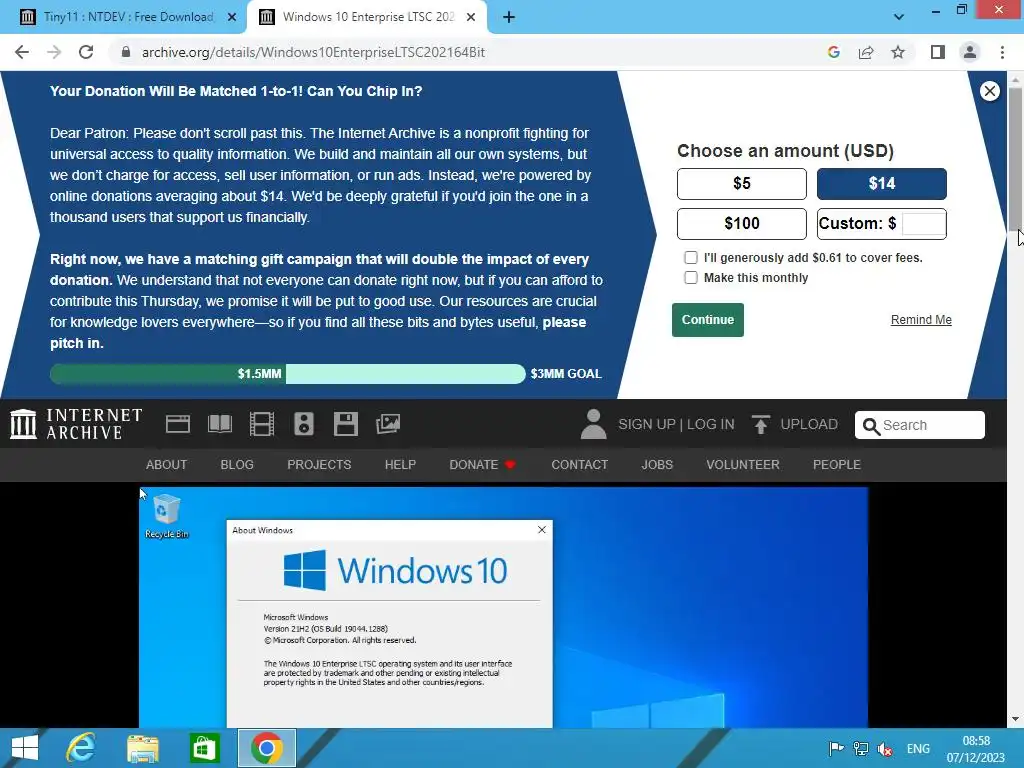Close the Windows 10 Enterprise LTSC tab
Screen dimensions: 1024x768
(x=471, y=18)
